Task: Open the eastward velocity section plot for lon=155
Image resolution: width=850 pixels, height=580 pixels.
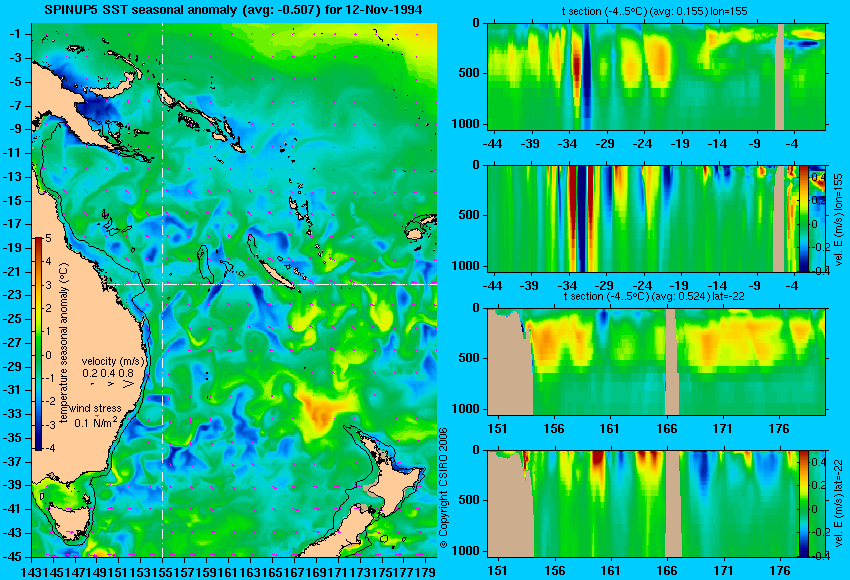Action: [642, 218]
